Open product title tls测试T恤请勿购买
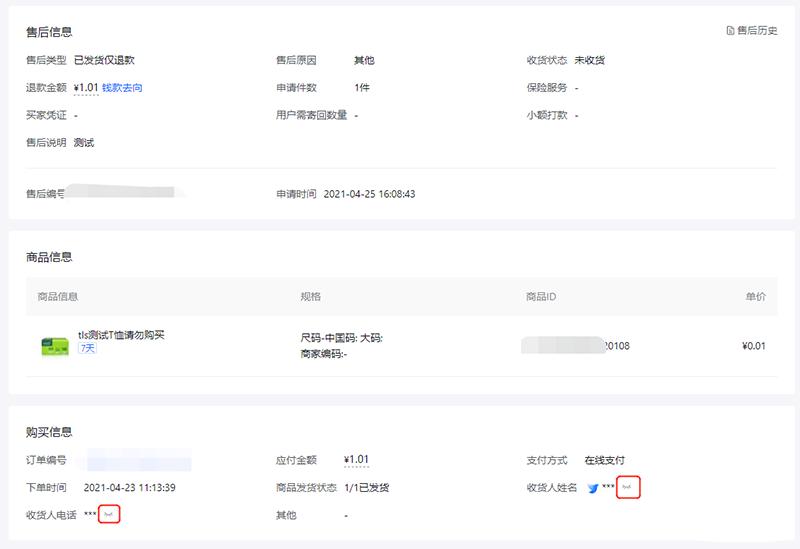This screenshot has width=800, height=549. click(x=121, y=335)
